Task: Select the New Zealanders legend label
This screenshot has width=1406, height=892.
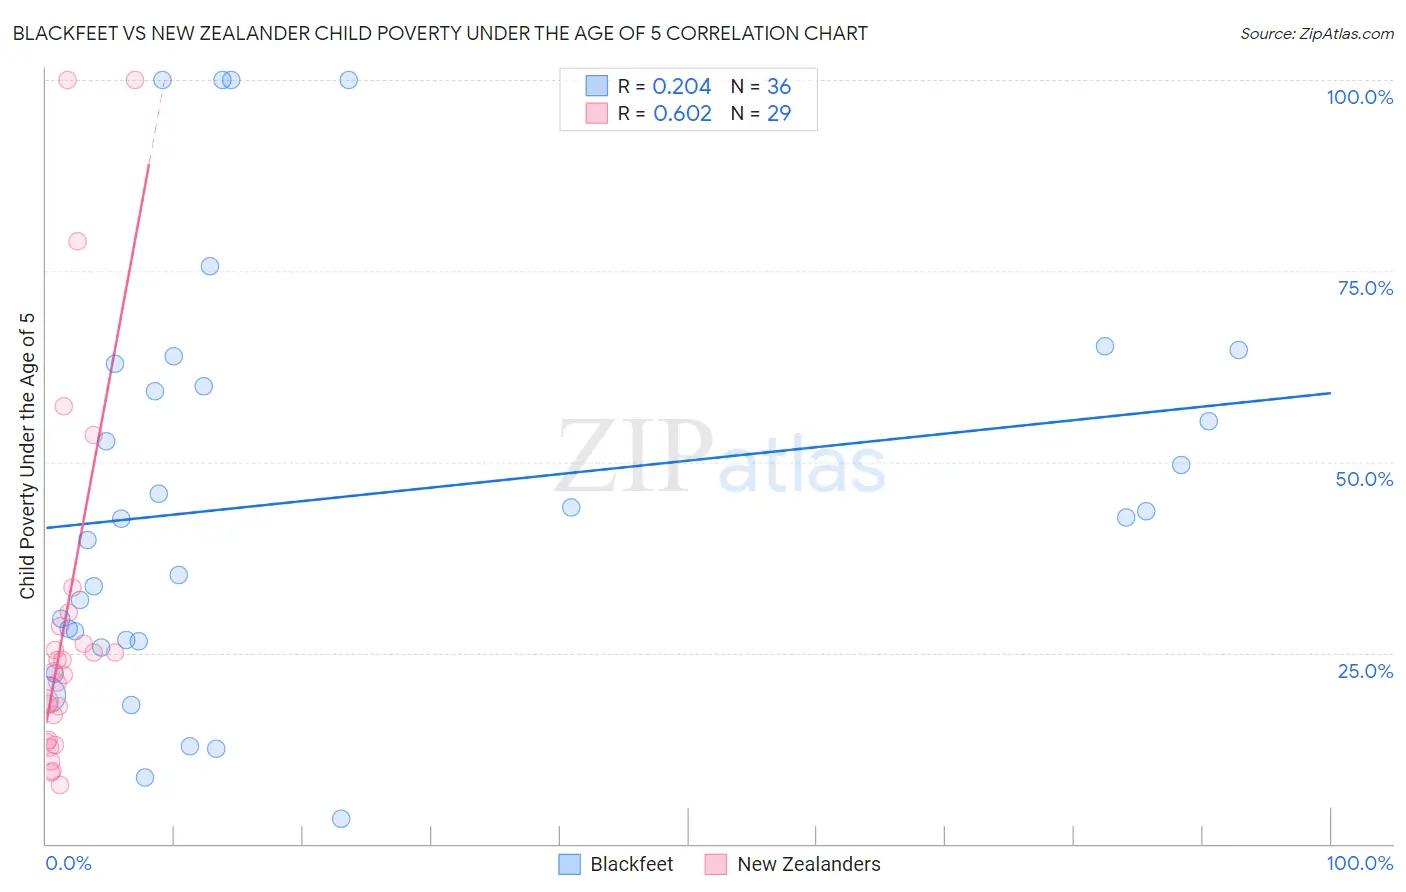Action: point(808,865)
